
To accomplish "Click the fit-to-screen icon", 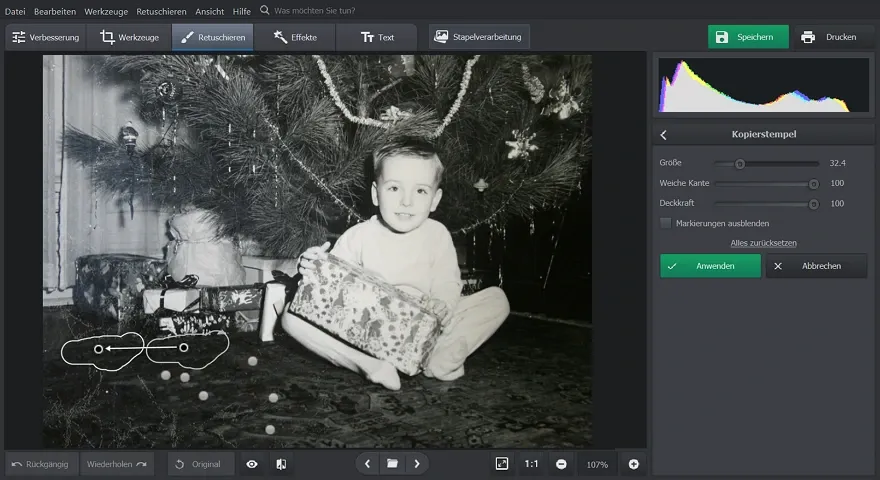I will click(x=502, y=464).
